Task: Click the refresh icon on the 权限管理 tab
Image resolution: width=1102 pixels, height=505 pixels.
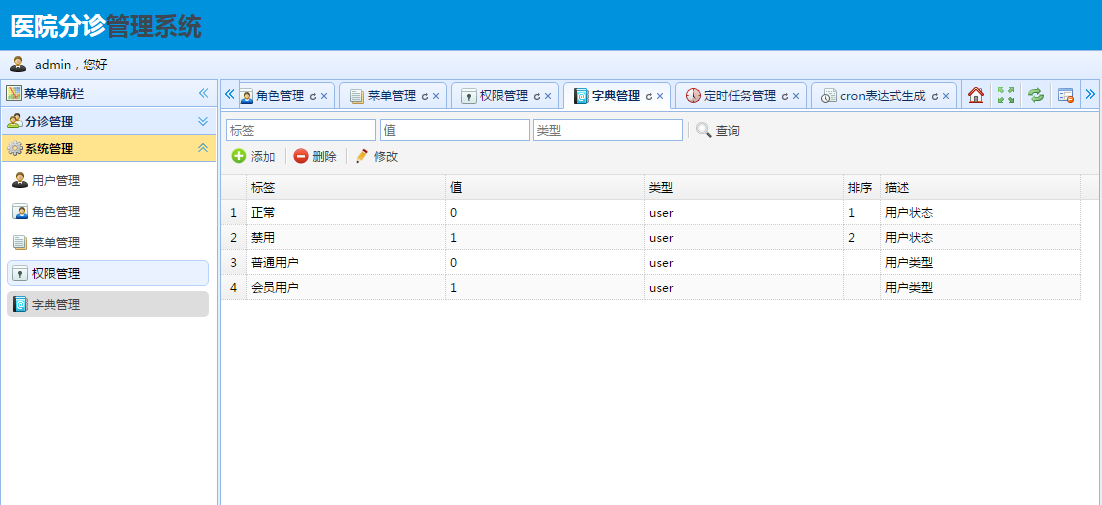Action: (536, 96)
